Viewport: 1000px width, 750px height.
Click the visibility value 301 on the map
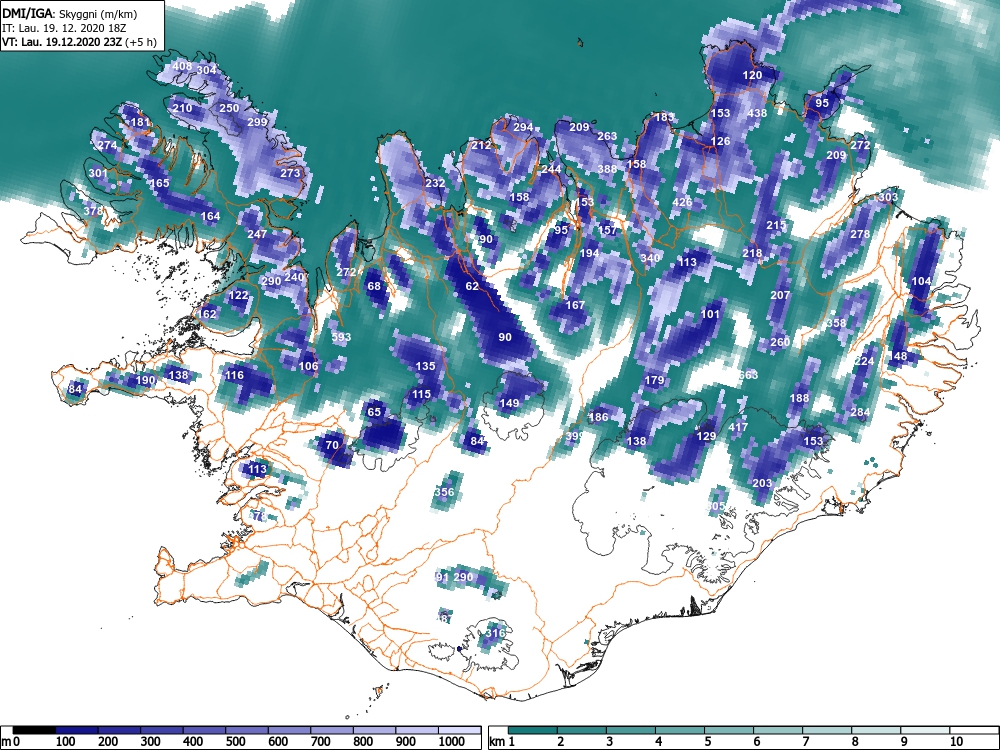[x=98, y=173]
